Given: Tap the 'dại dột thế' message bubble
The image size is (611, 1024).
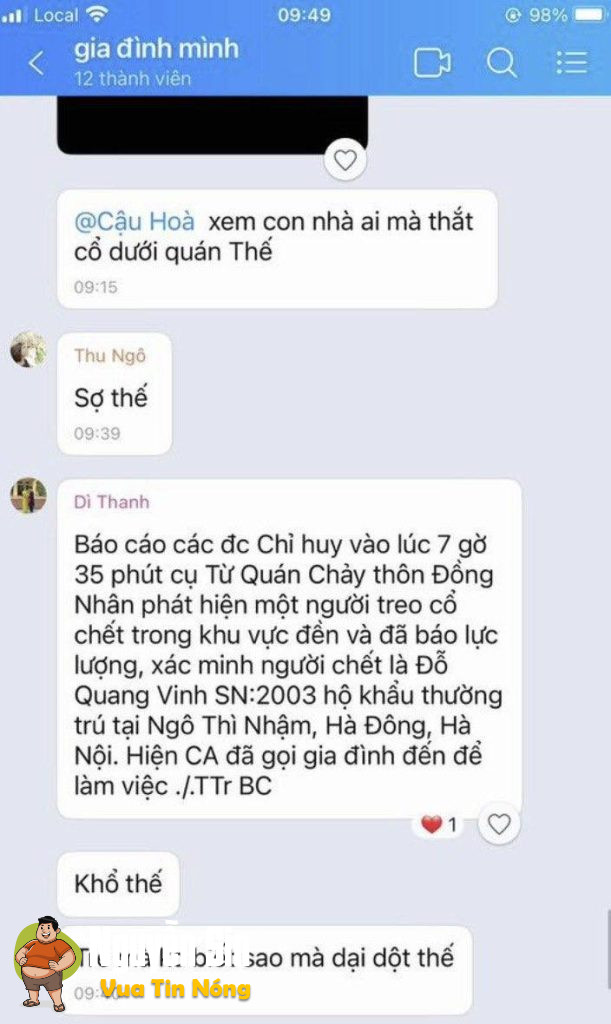Looking at the screenshot, I should click(264, 968).
